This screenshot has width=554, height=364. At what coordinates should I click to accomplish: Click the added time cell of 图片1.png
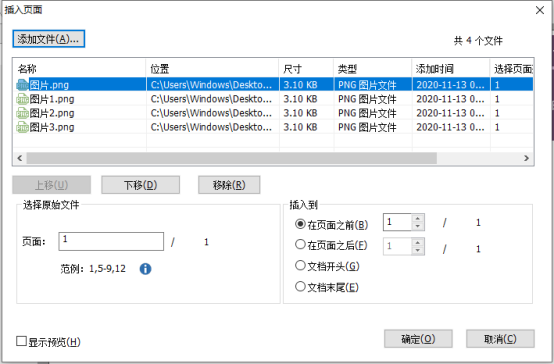(x=451, y=99)
